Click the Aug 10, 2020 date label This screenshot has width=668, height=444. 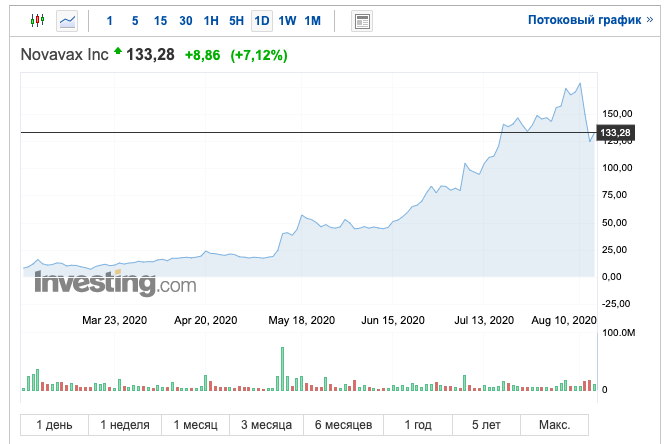coord(563,320)
